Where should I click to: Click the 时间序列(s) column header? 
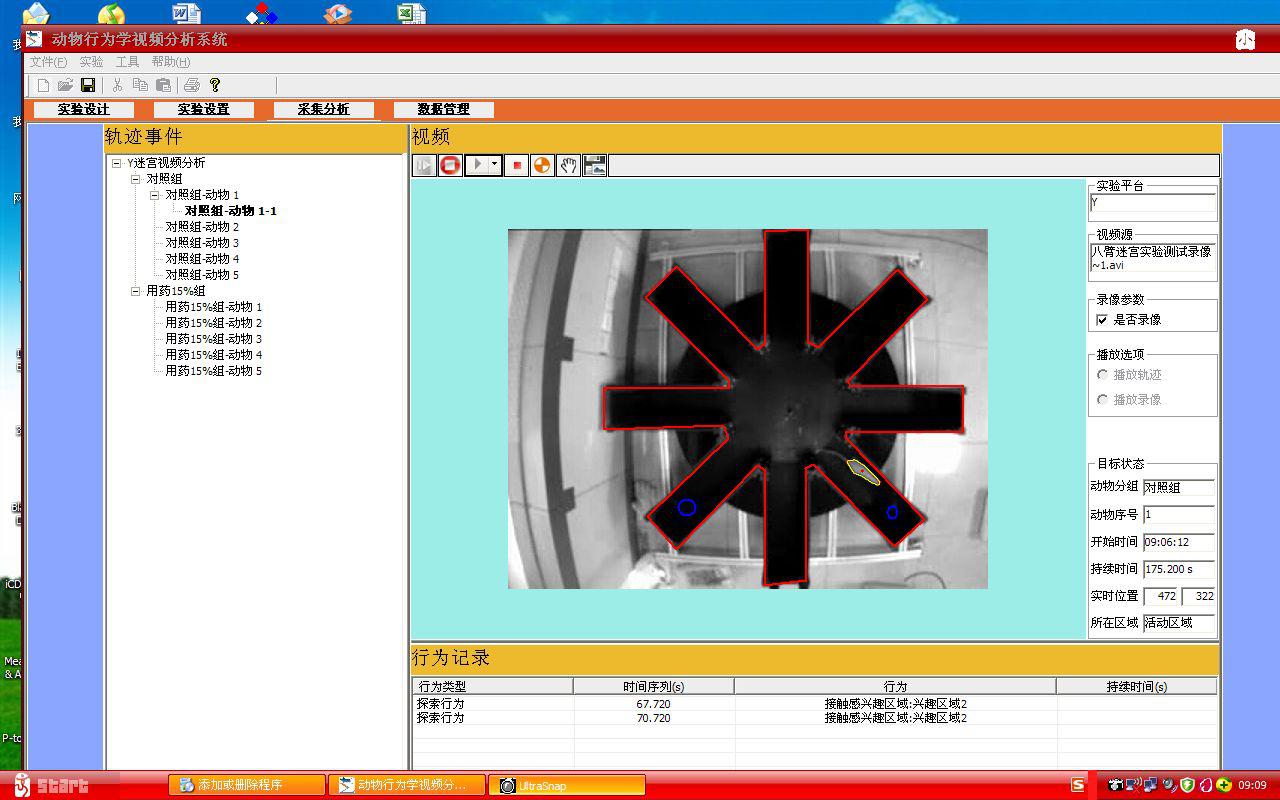(x=654, y=686)
